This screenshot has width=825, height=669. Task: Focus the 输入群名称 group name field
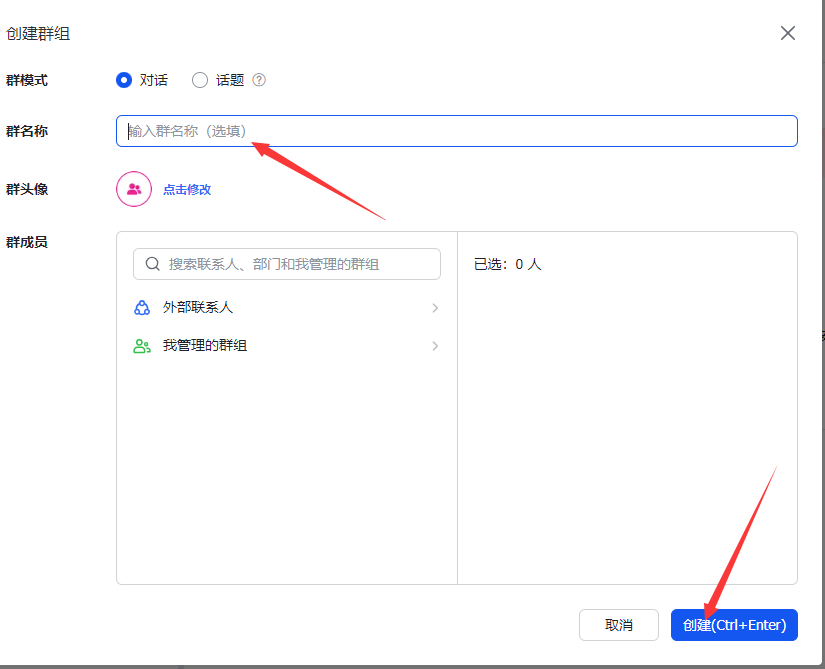[457, 131]
